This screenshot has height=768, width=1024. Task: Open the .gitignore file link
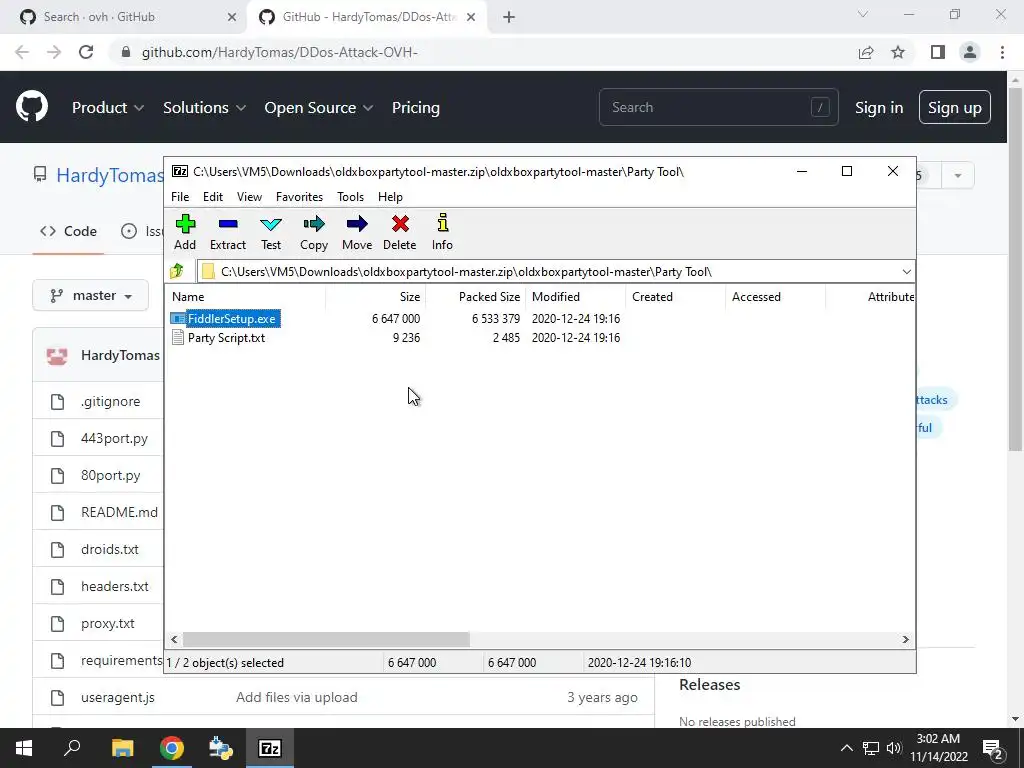(110, 401)
